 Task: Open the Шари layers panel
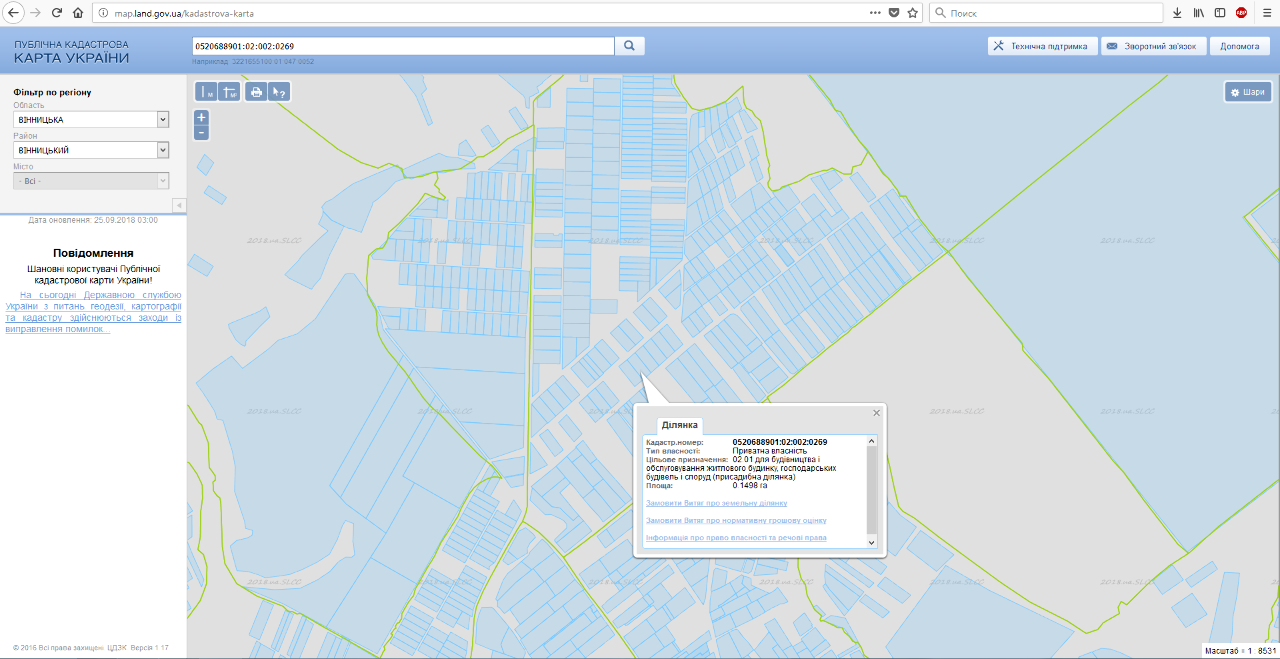[x=1248, y=92]
